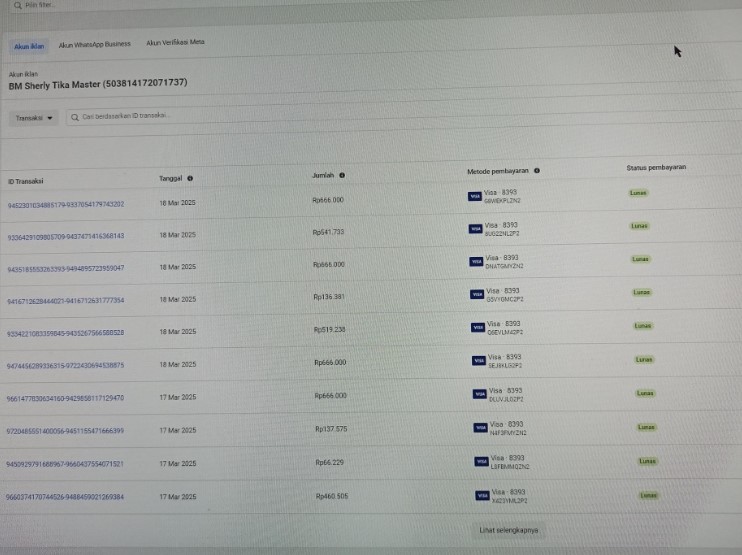Open transaction ID ending in 6368143
742x555 pixels.
(66, 236)
